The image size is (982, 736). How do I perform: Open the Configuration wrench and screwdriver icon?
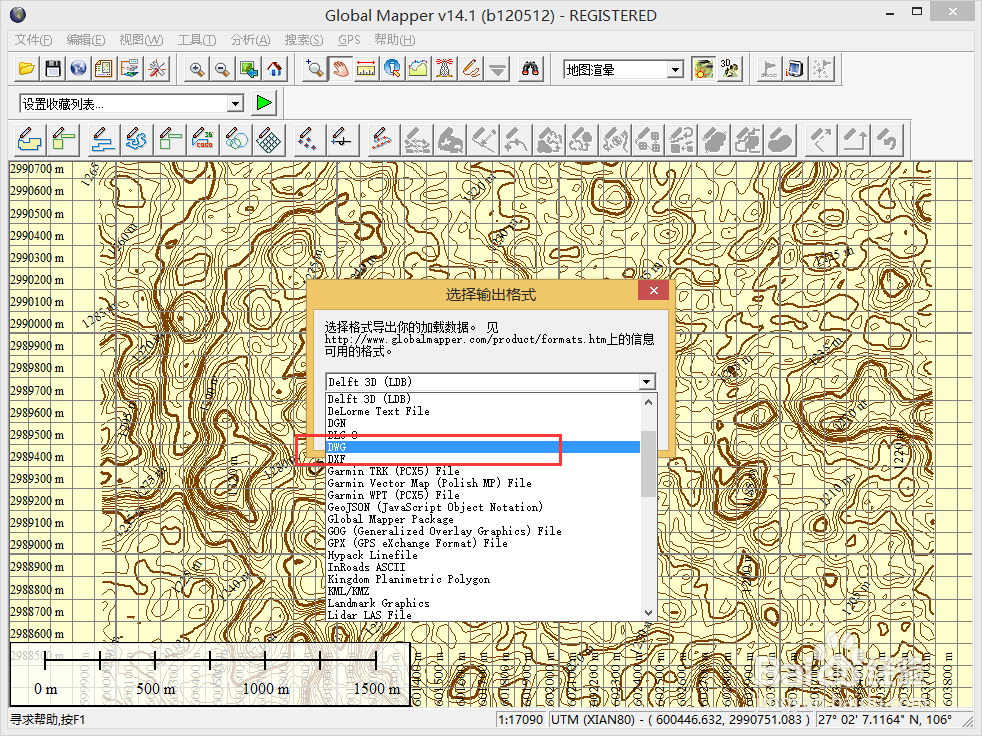(157, 69)
